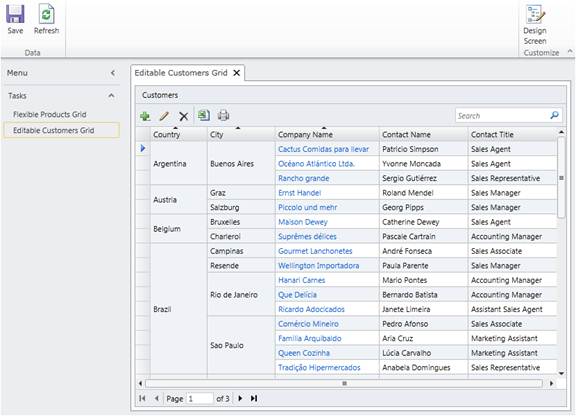Viewport: 576px width, 416px height.
Task: Click the search magnifier icon
Action: [x=554, y=115]
